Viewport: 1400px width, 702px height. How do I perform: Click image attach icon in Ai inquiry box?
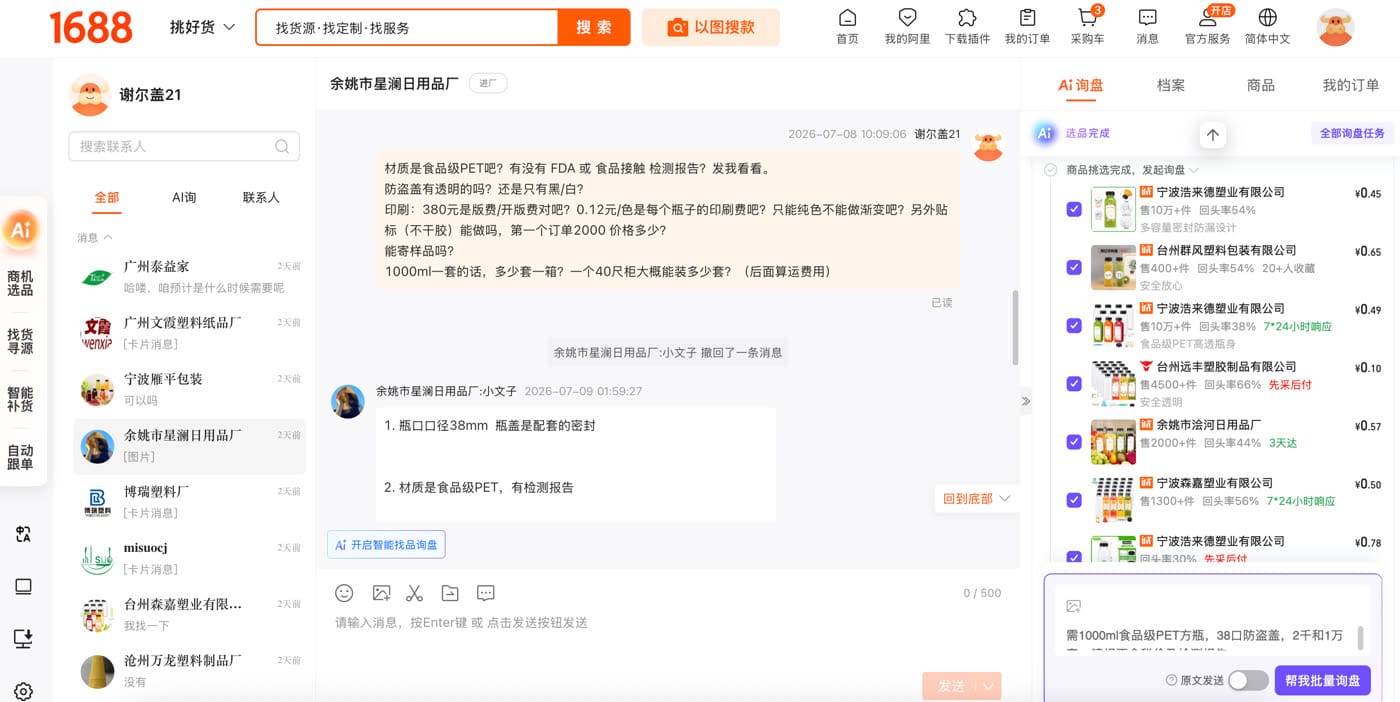[1074, 606]
